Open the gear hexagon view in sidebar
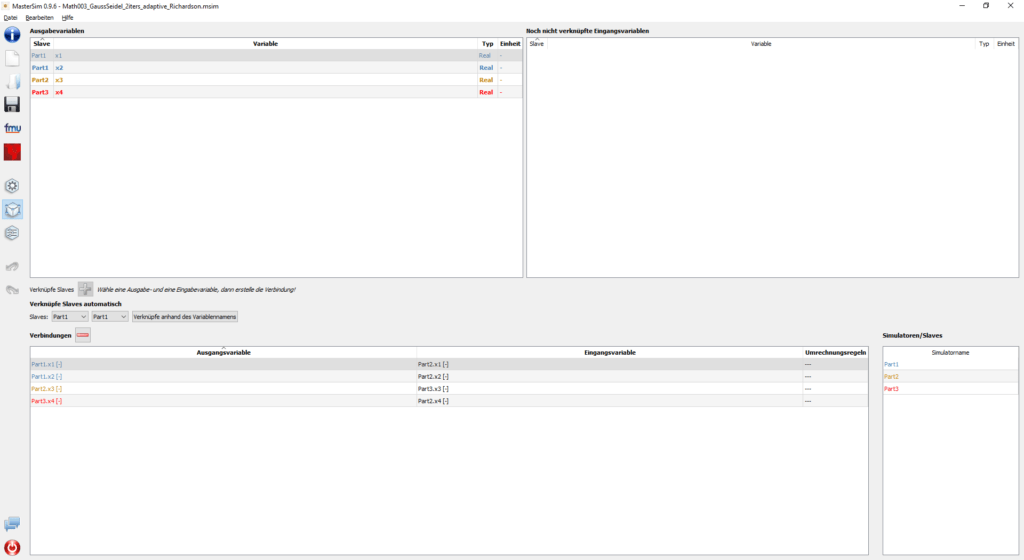Image resolution: width=1024 pixels, height=560 pixels. coord(12,186)
